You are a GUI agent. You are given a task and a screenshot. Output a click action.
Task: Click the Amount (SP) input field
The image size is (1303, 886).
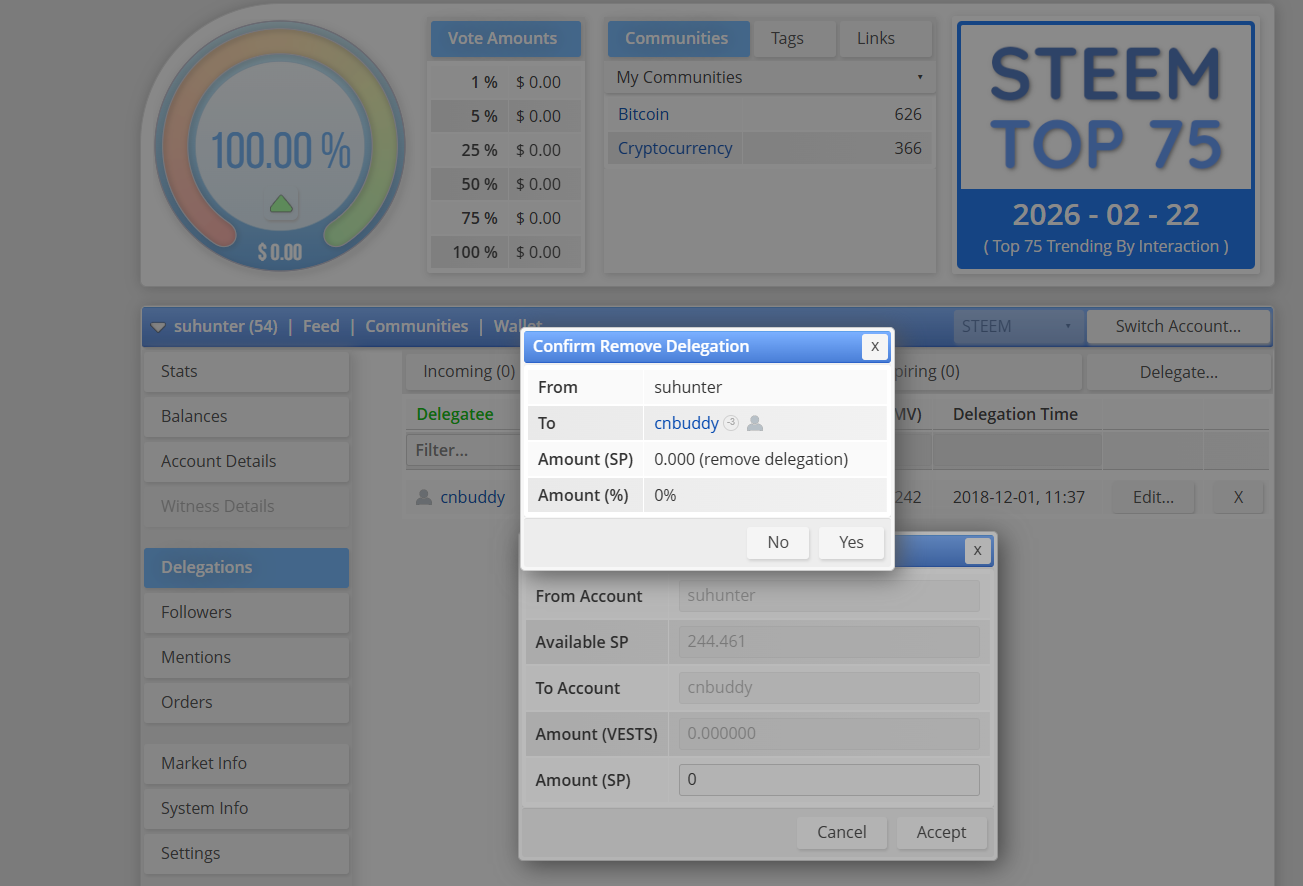829,779
